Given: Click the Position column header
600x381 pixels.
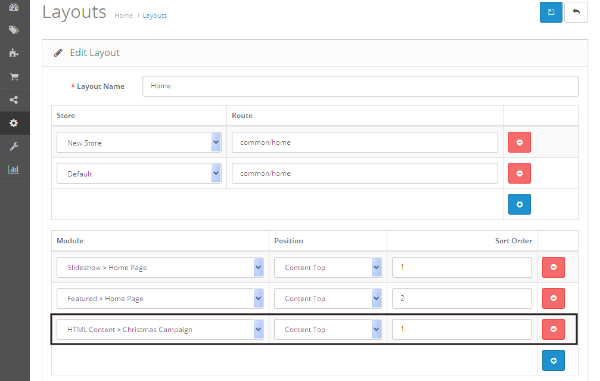Looking at the screenshot, I should (289, 241).
